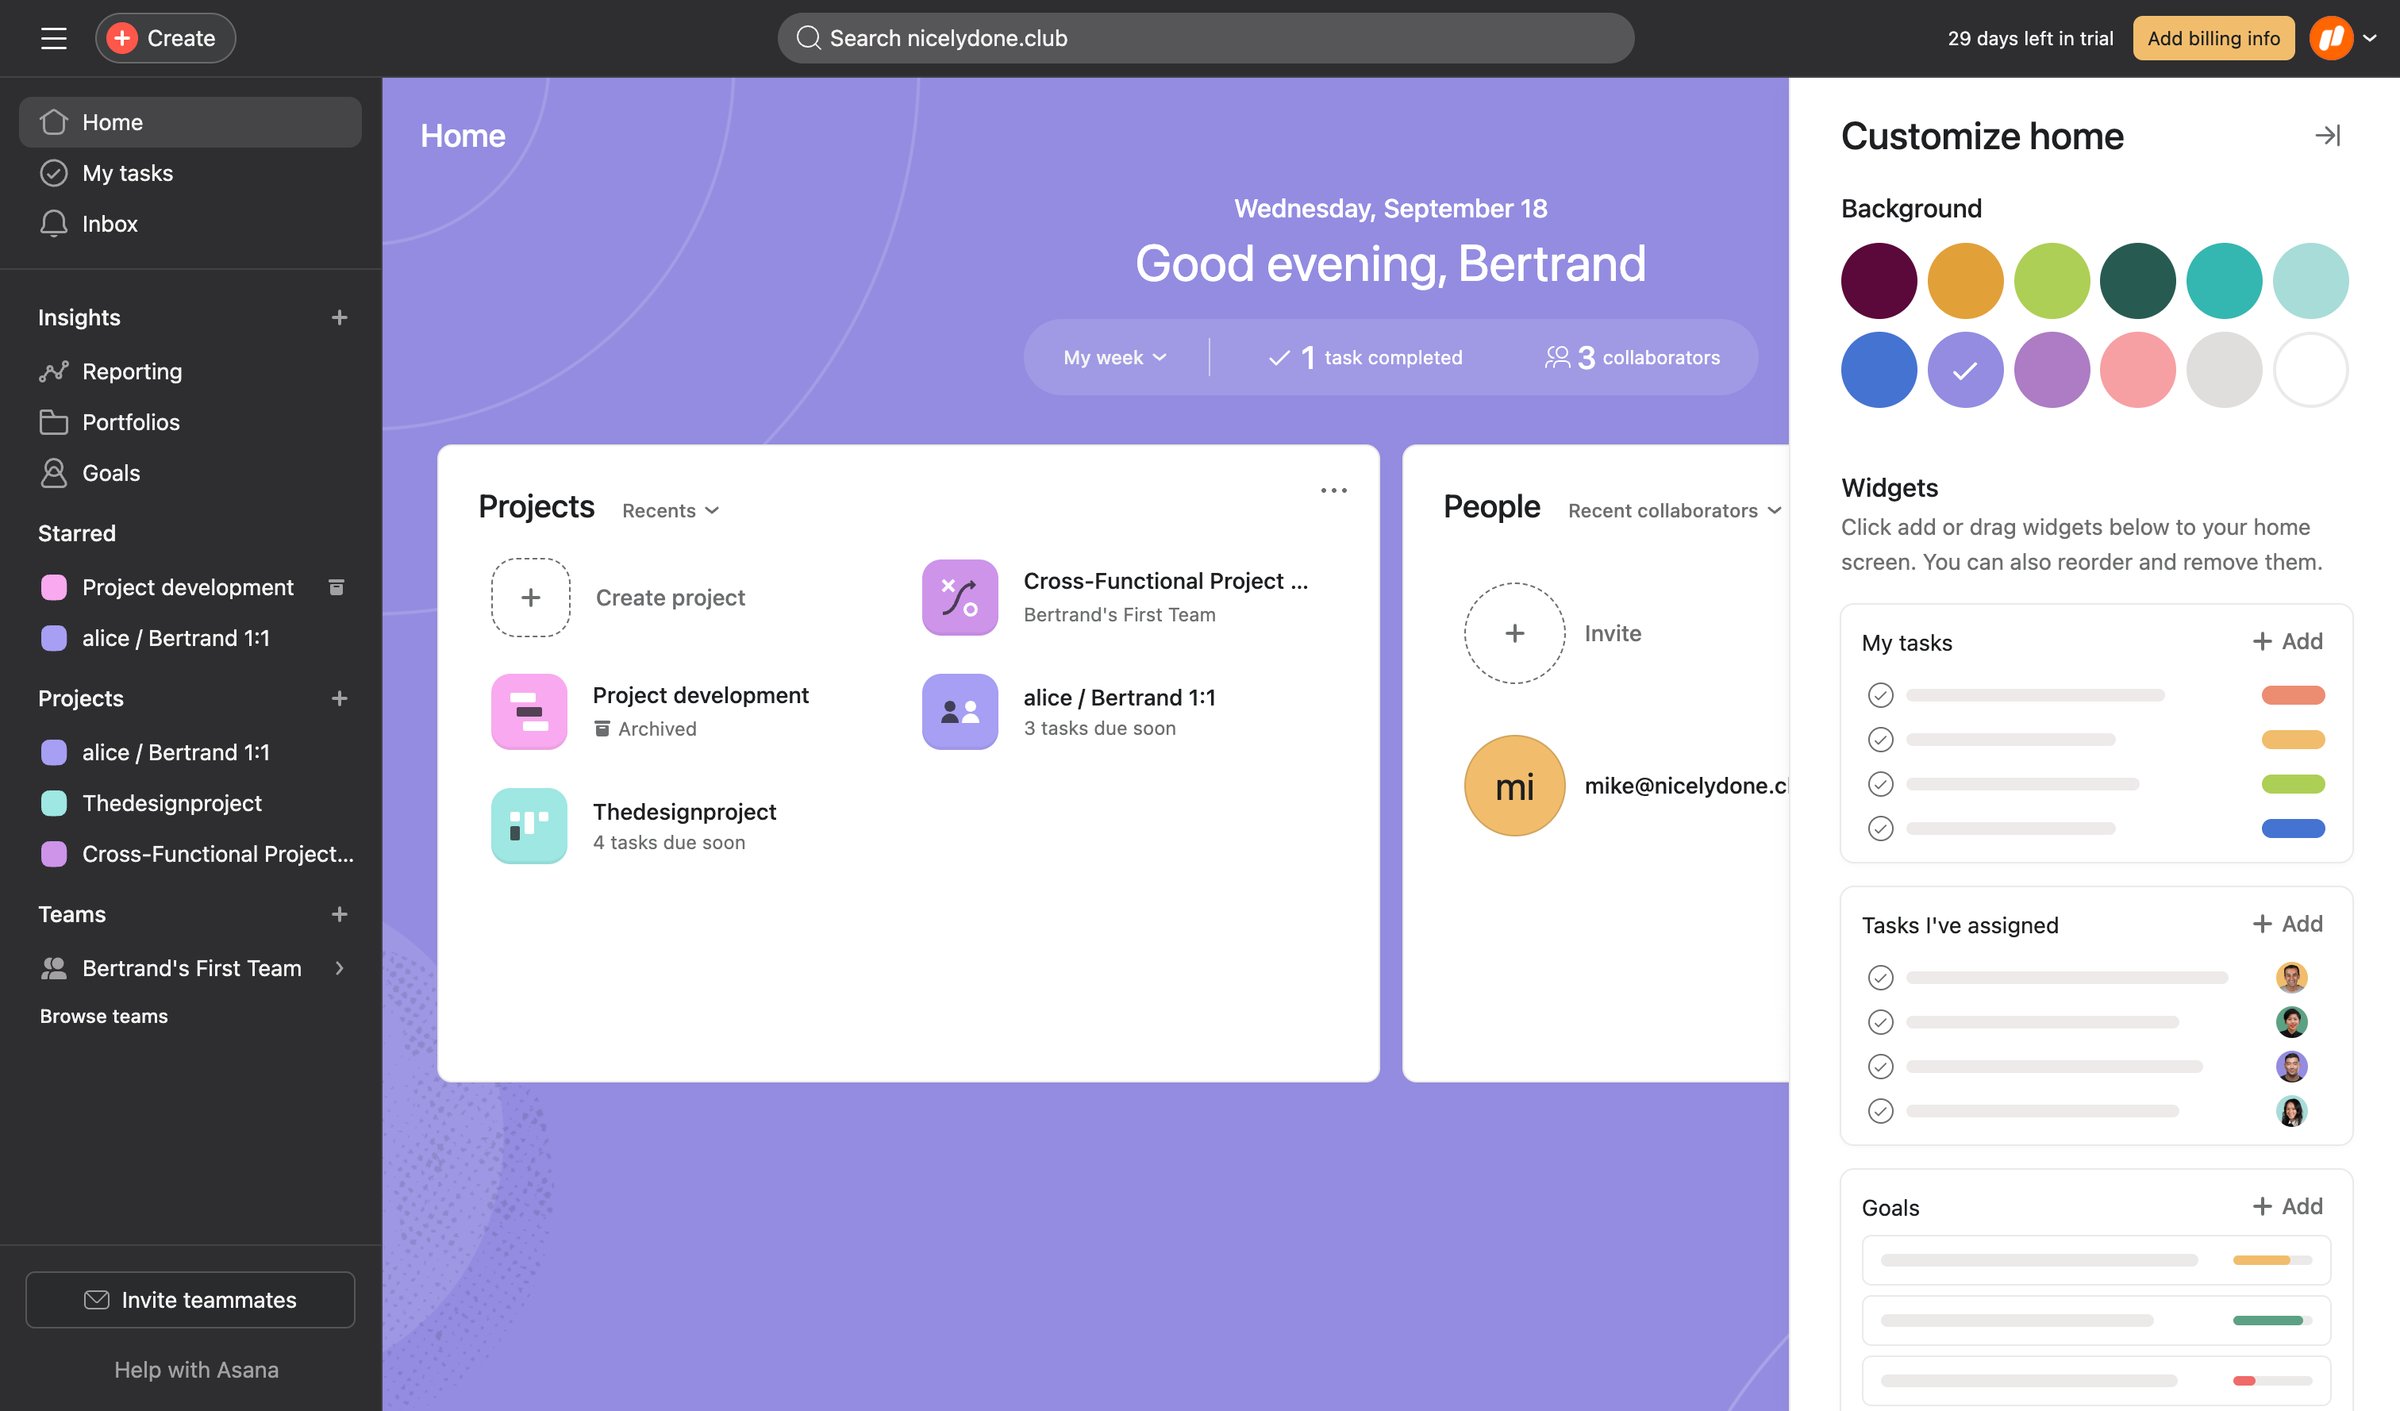
Task: Select the blue background color
Action: [1879, 370]
